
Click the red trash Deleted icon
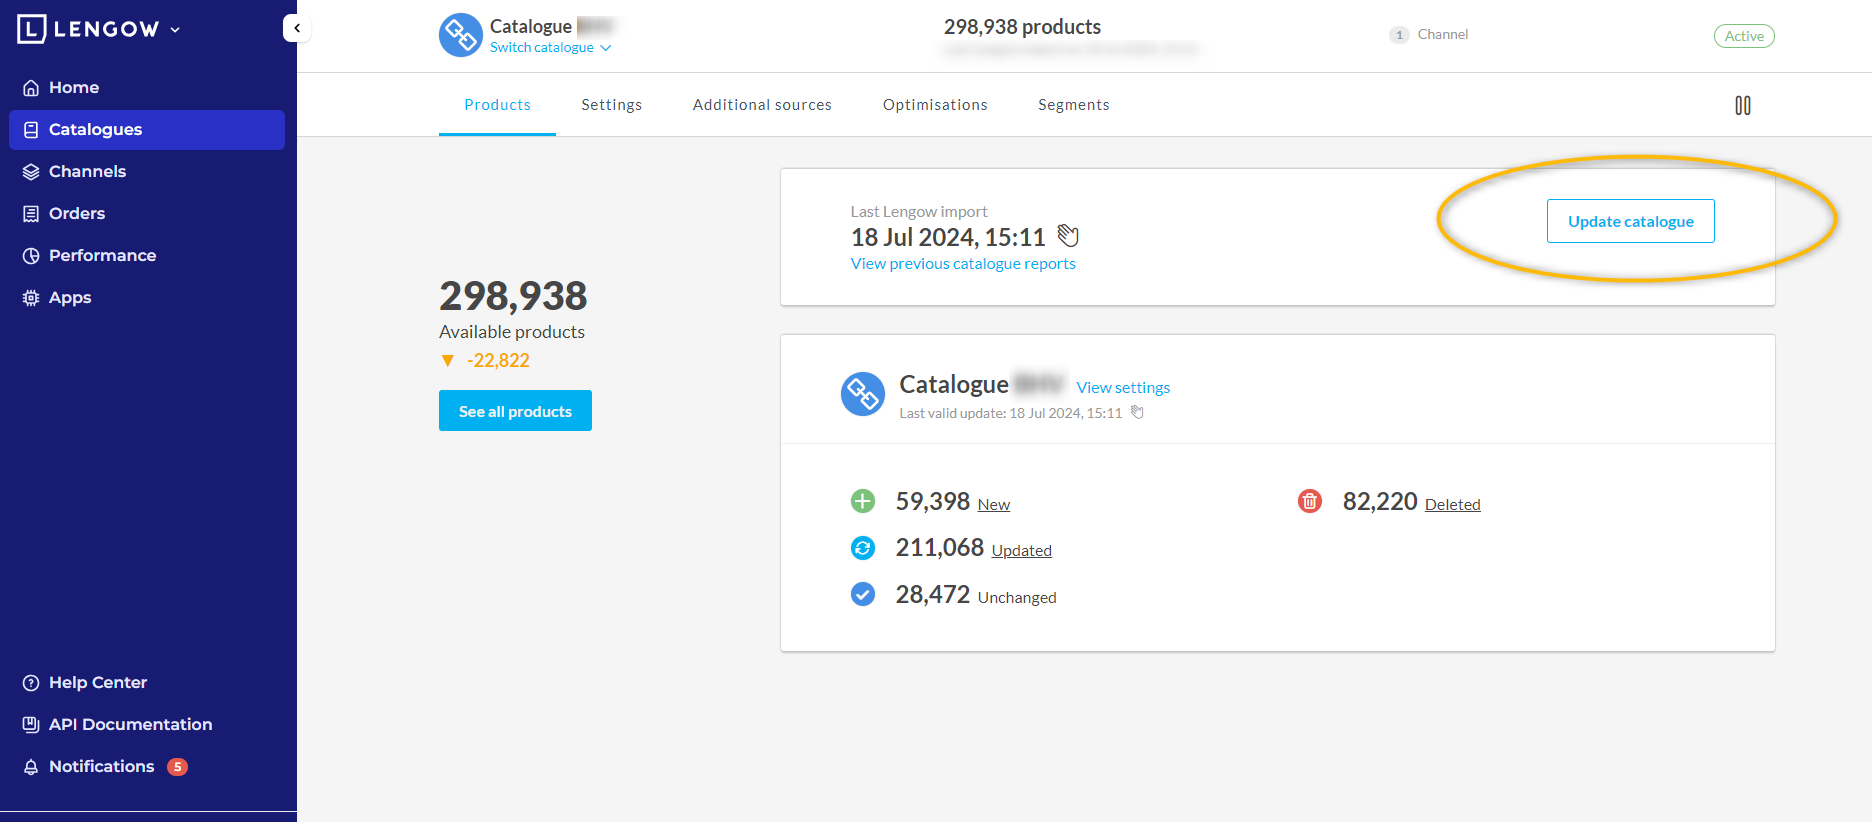(x=1309, y=501)
